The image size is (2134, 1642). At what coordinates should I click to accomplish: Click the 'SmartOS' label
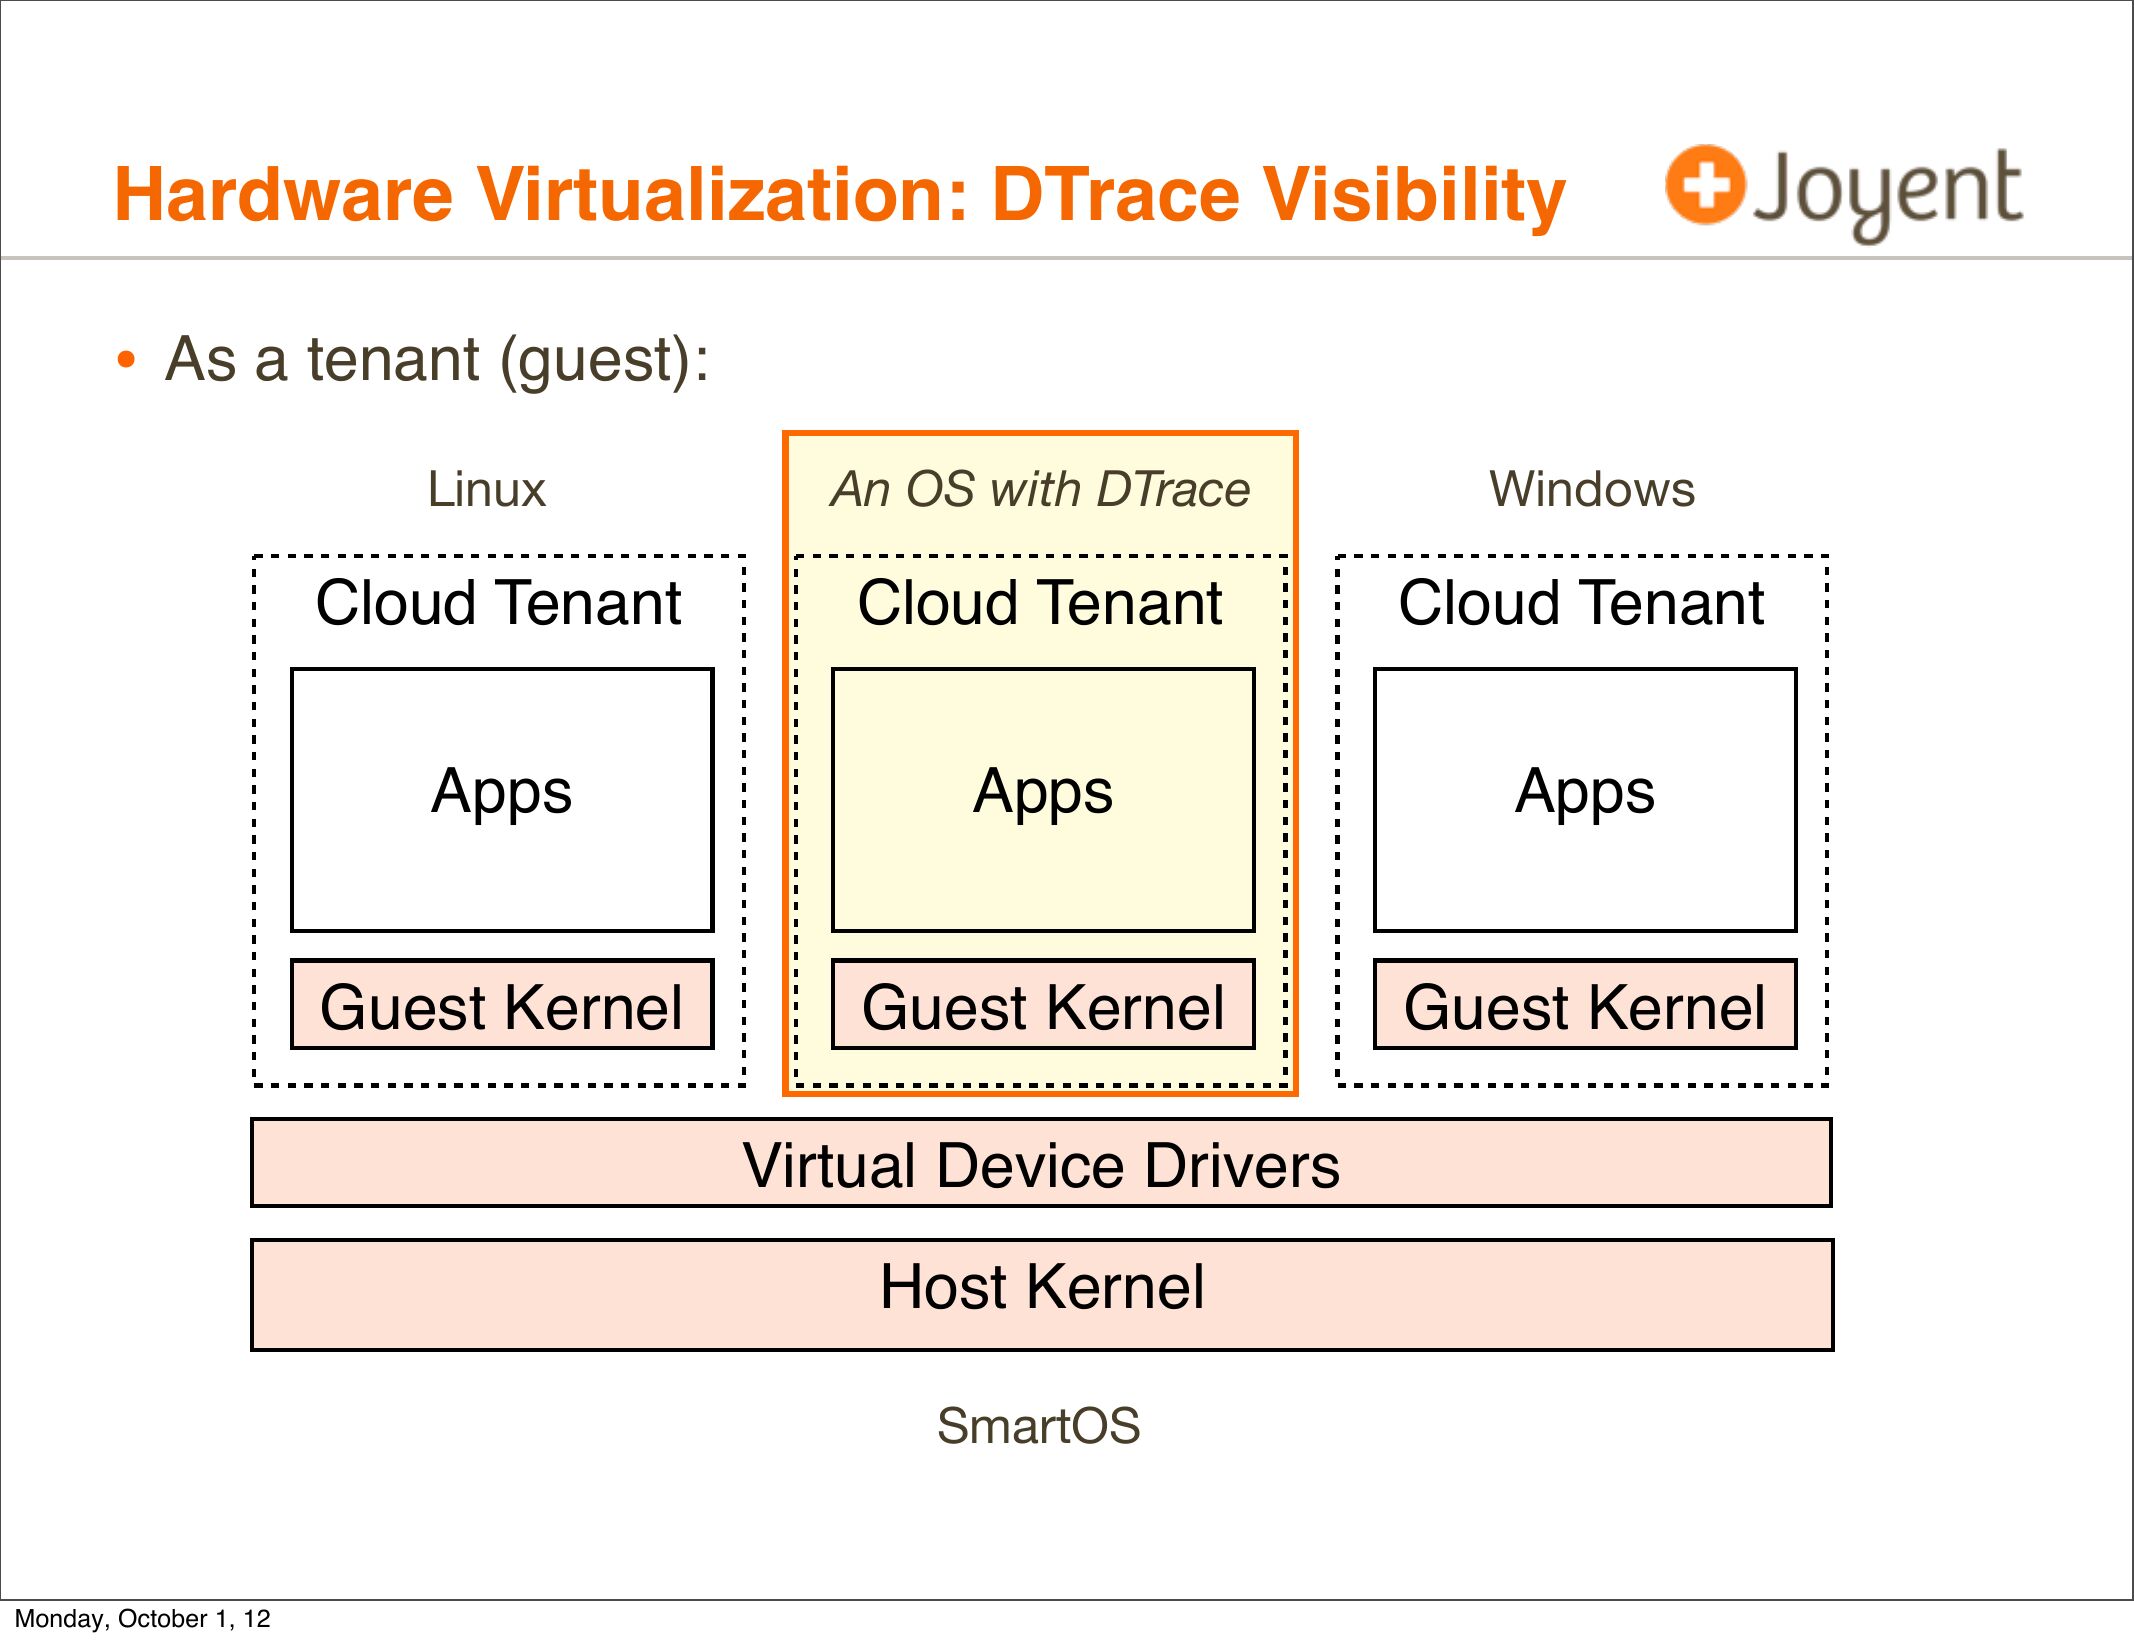pos(1038,1426)
